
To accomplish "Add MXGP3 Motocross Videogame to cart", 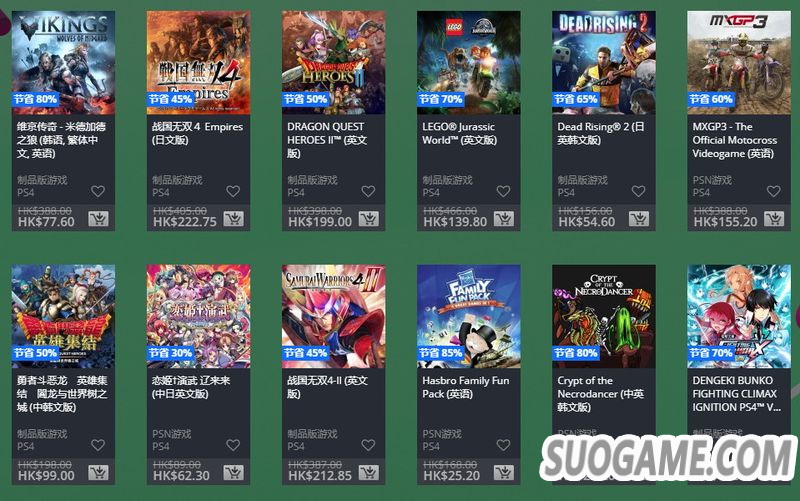I will point(774,219).
